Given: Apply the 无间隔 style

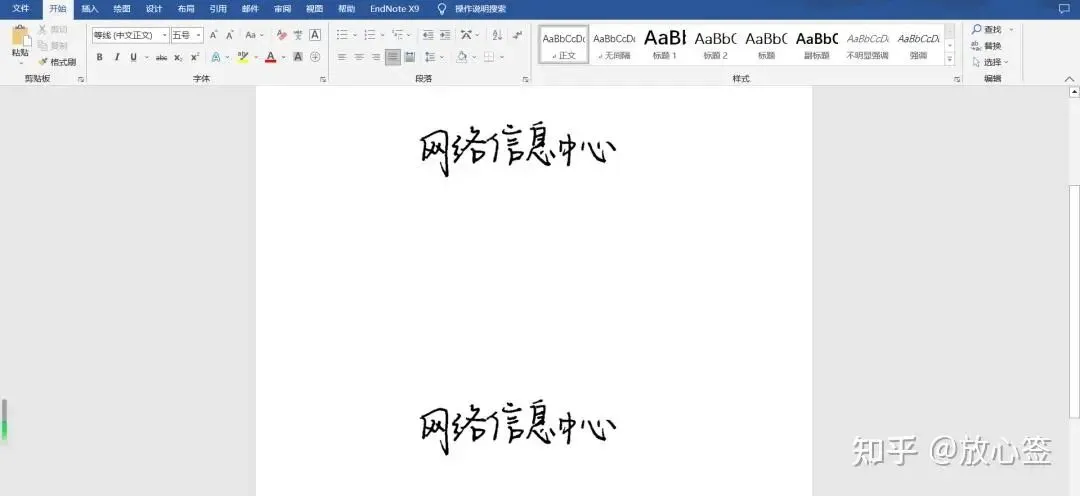Looking at the screenshot, I should (x=614, y=45).
